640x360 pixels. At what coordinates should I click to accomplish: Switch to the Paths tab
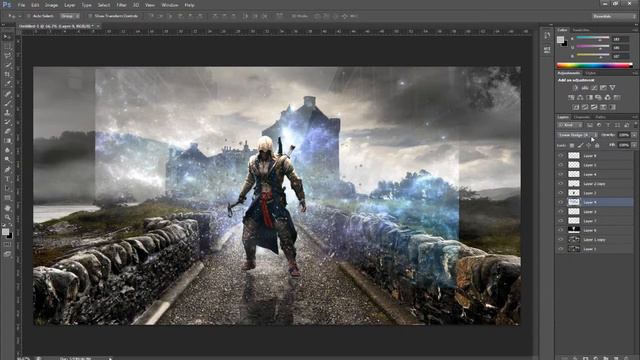pyautogui.click(x=600, y=117)
